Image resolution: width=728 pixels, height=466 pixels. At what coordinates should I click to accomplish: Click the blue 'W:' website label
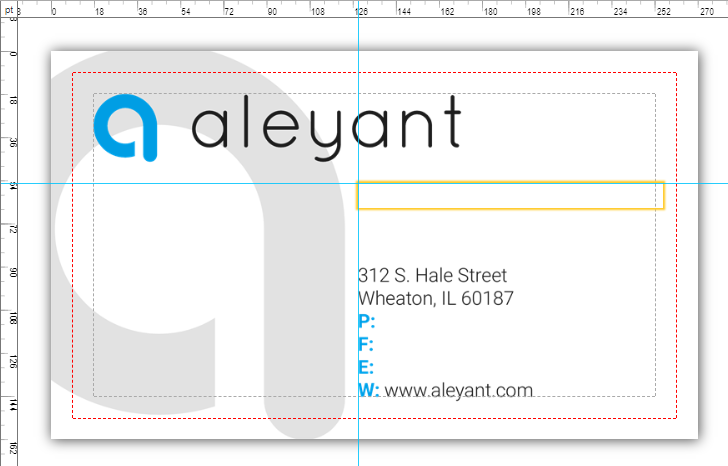tap(369, 390)
